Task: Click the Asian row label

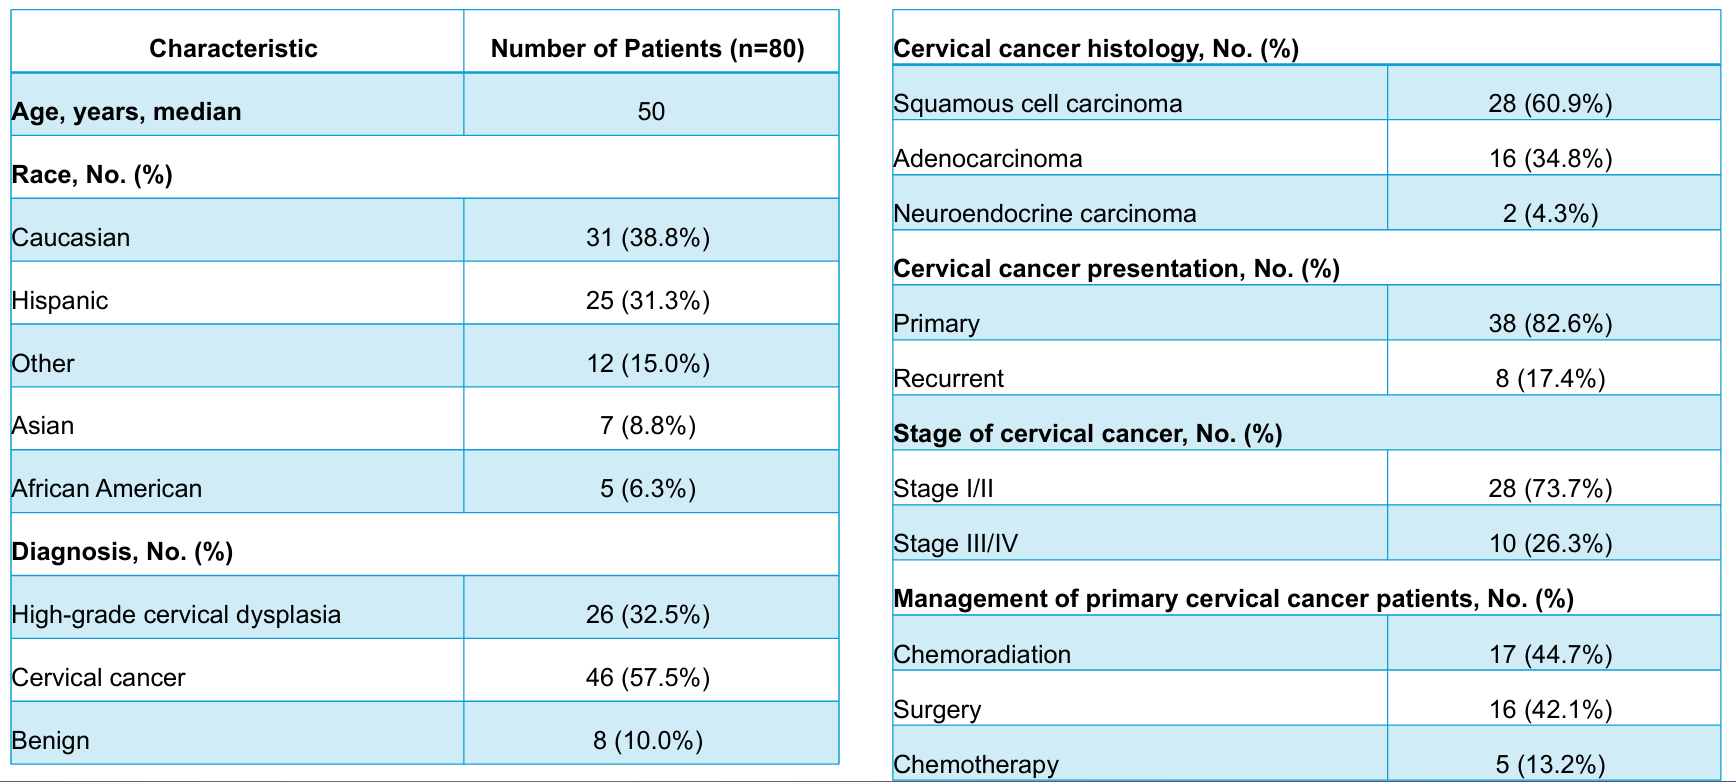Action: click(43, 426)
